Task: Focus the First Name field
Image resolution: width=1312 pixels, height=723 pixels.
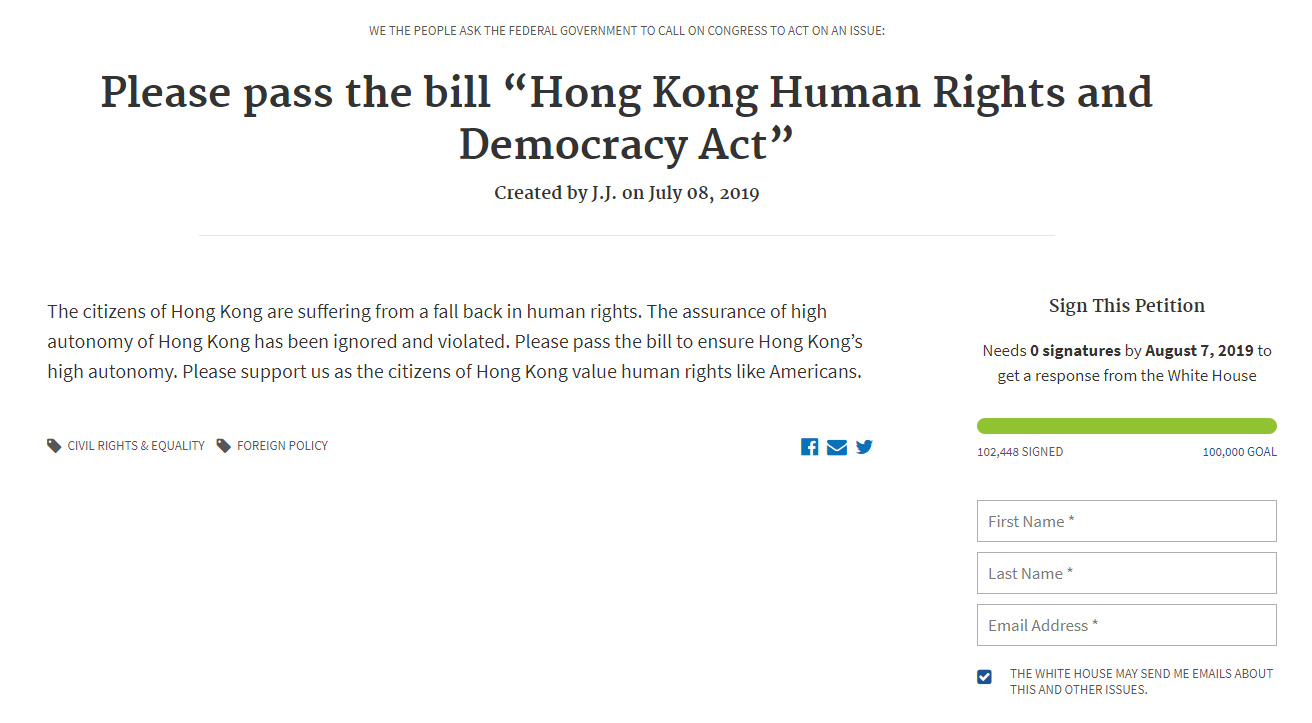Action: [1126, 521]
